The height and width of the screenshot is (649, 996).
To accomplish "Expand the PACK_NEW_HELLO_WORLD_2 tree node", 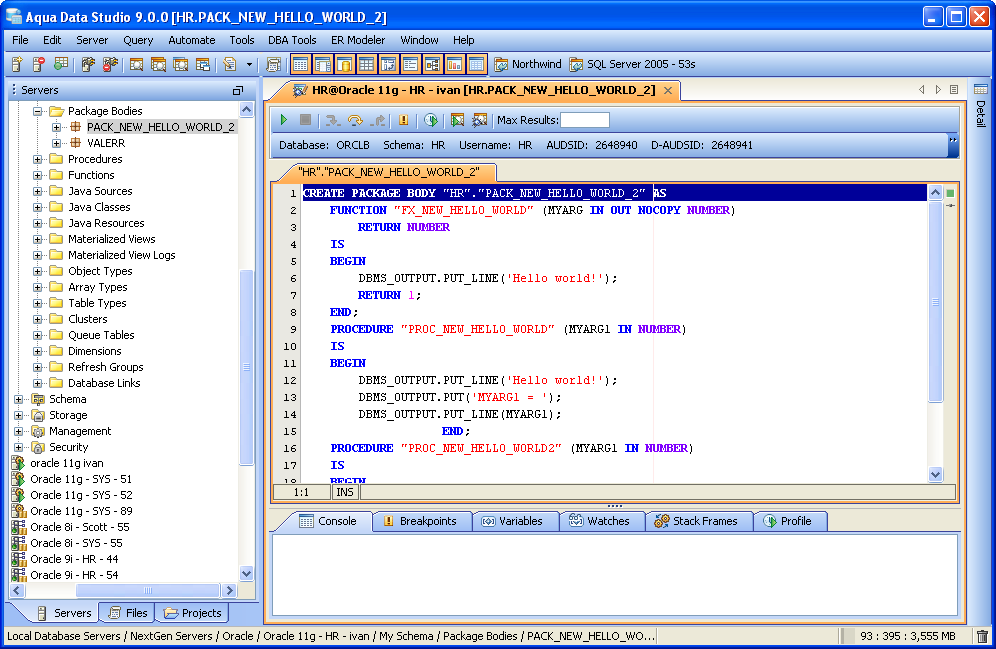I will 57,127.
